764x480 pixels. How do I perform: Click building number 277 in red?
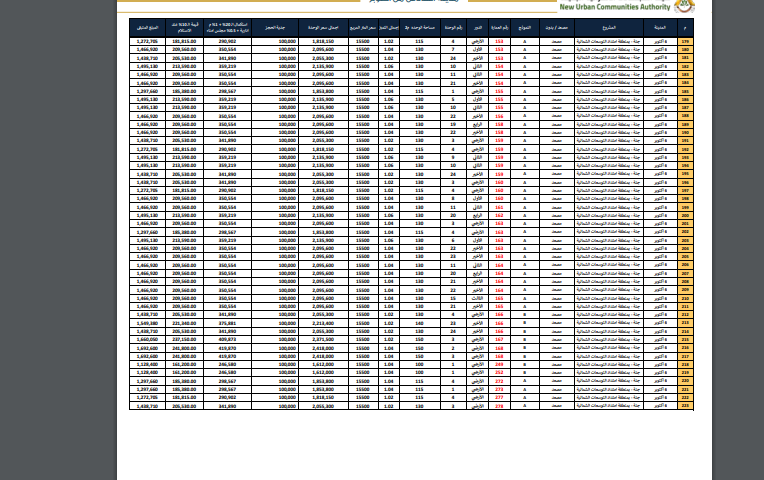499,398
